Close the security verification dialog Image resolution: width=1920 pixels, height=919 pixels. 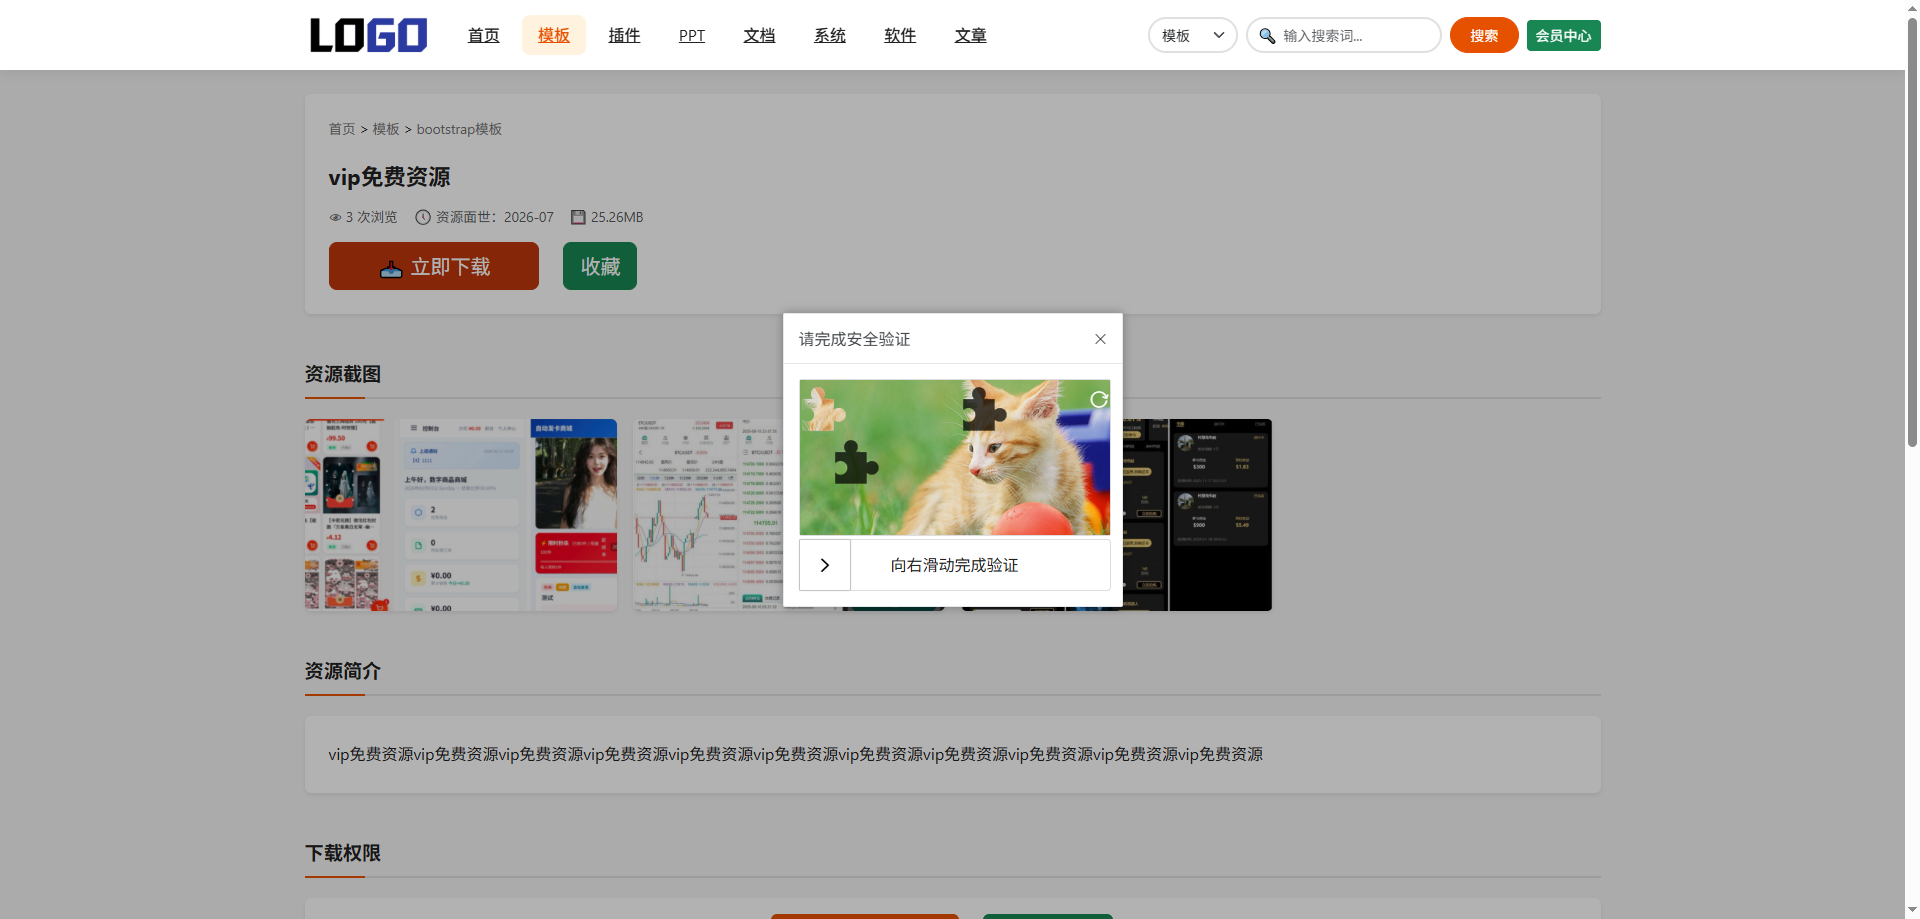point(1100,339)
